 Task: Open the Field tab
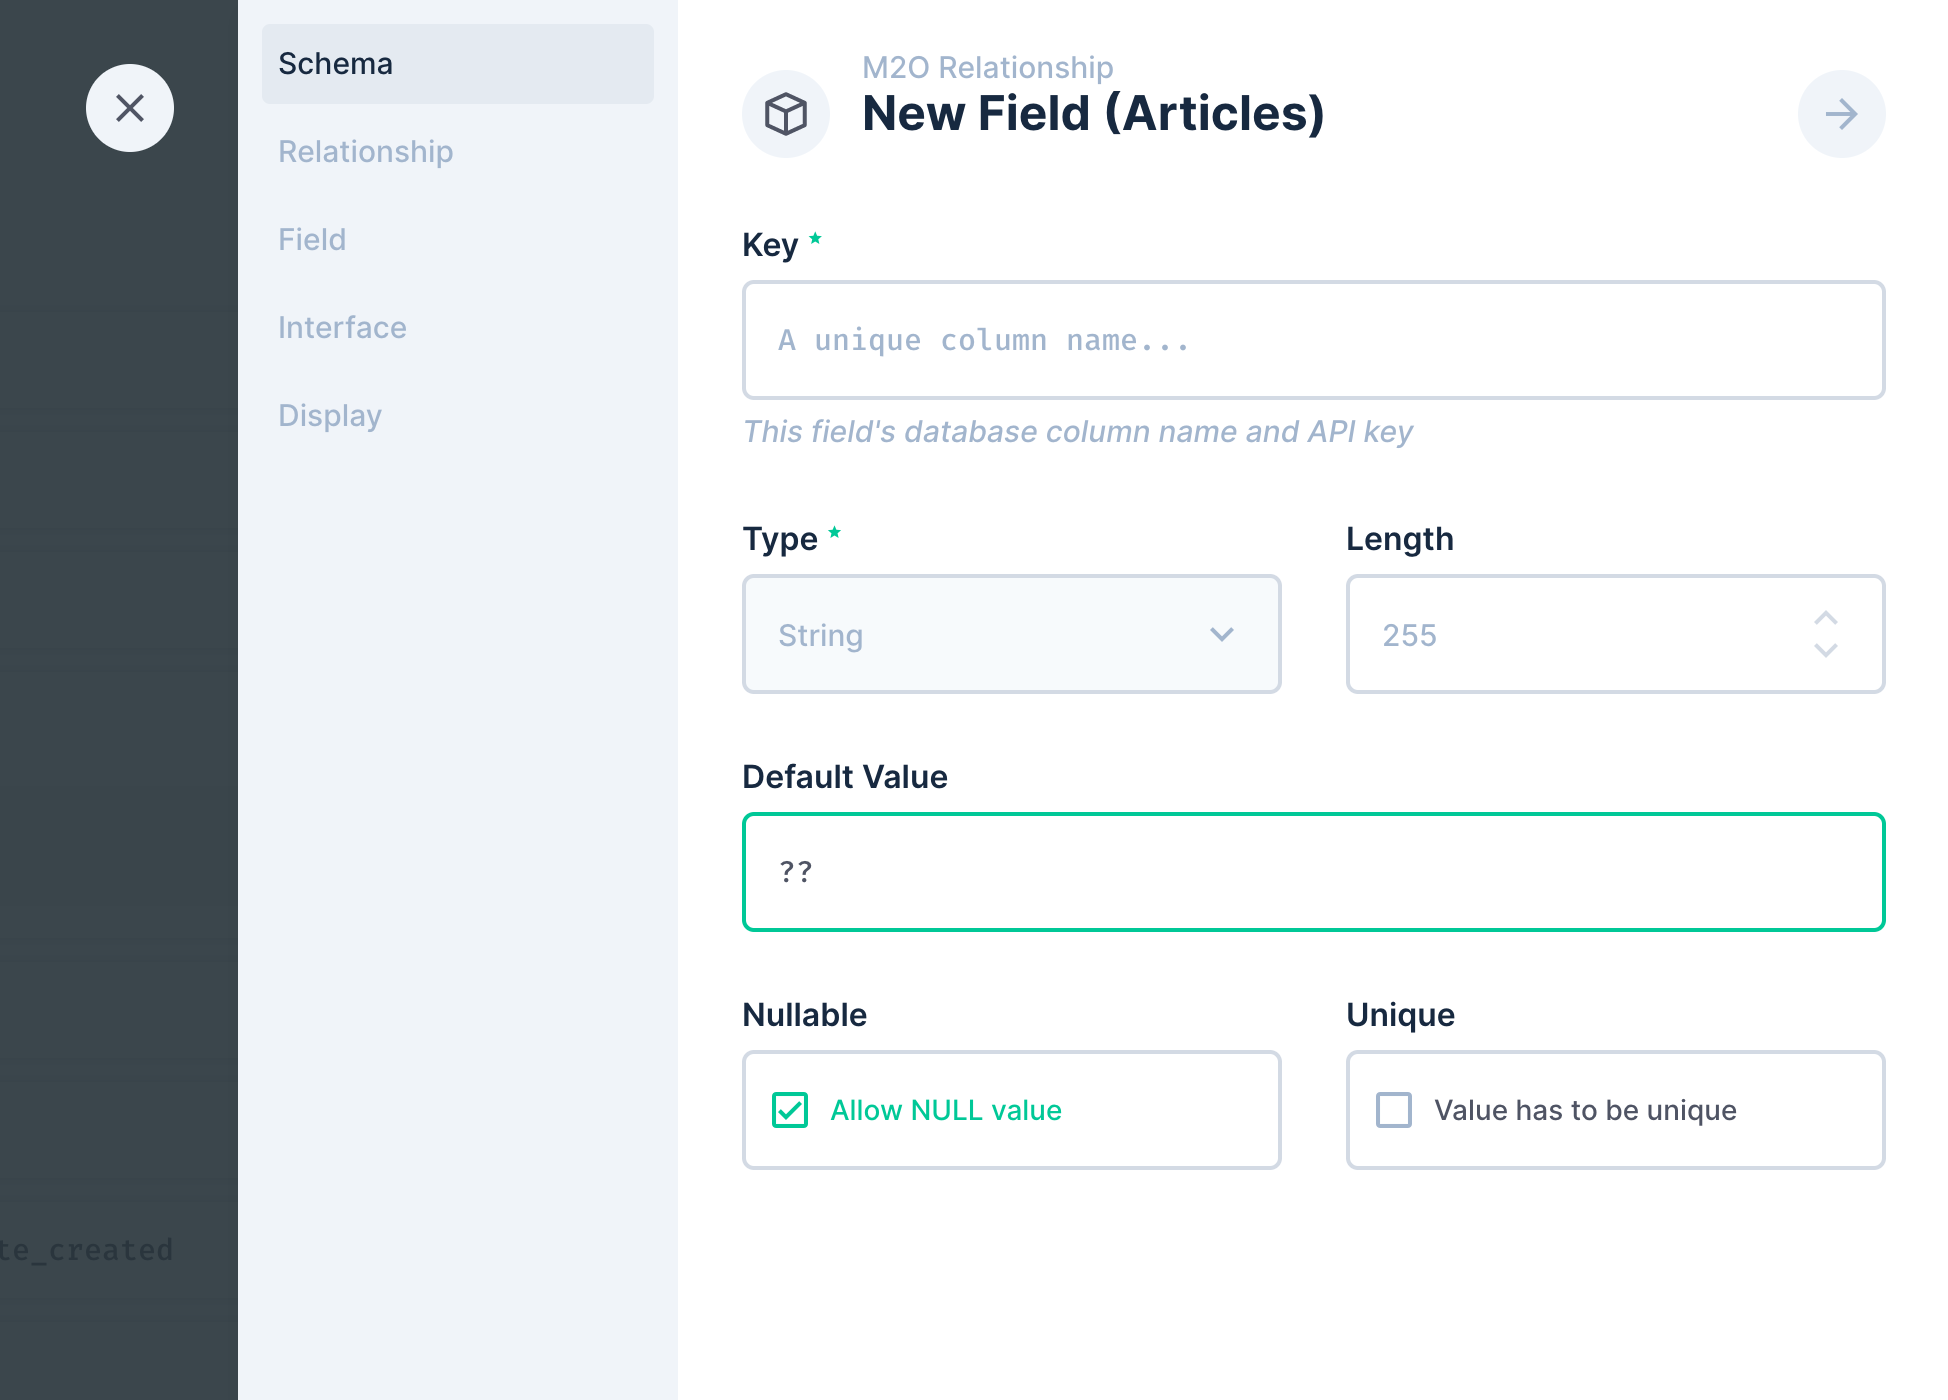[312, 240]
